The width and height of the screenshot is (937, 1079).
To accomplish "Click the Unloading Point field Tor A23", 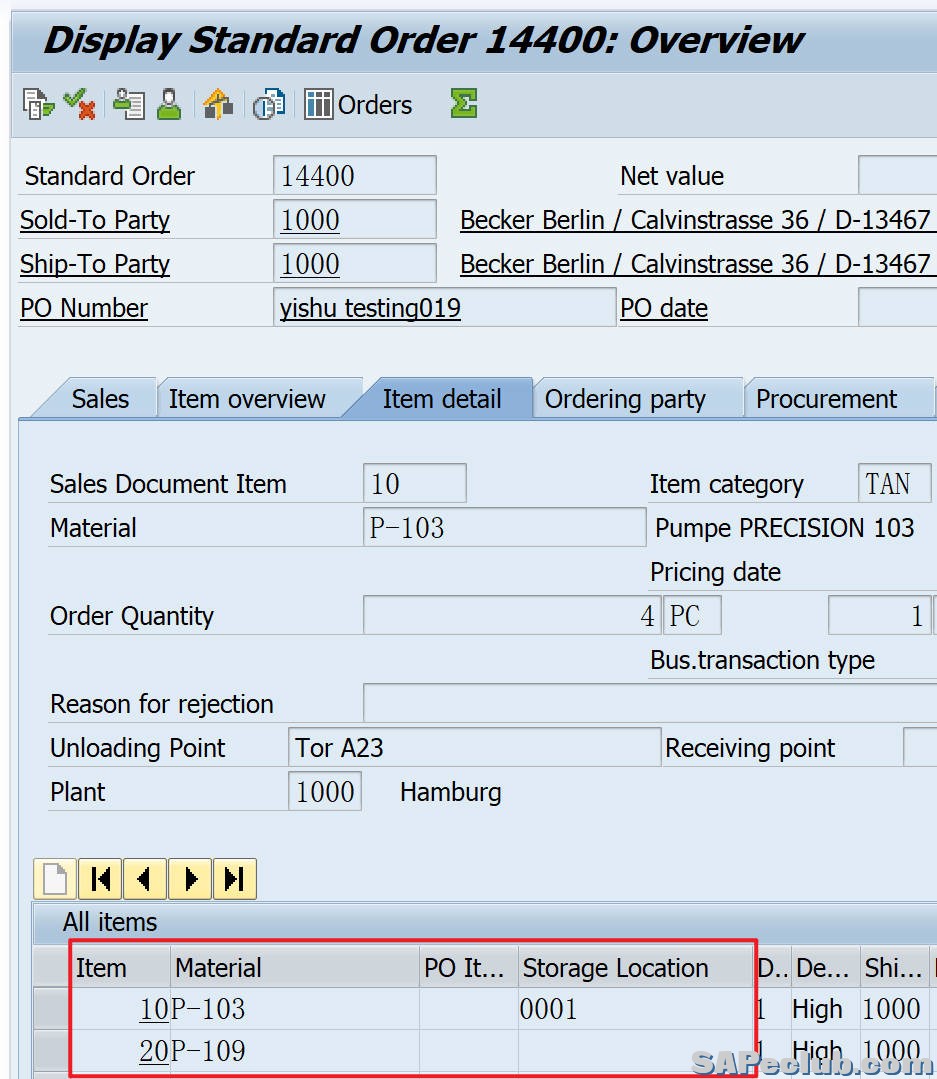I will (x=473, y=748).
